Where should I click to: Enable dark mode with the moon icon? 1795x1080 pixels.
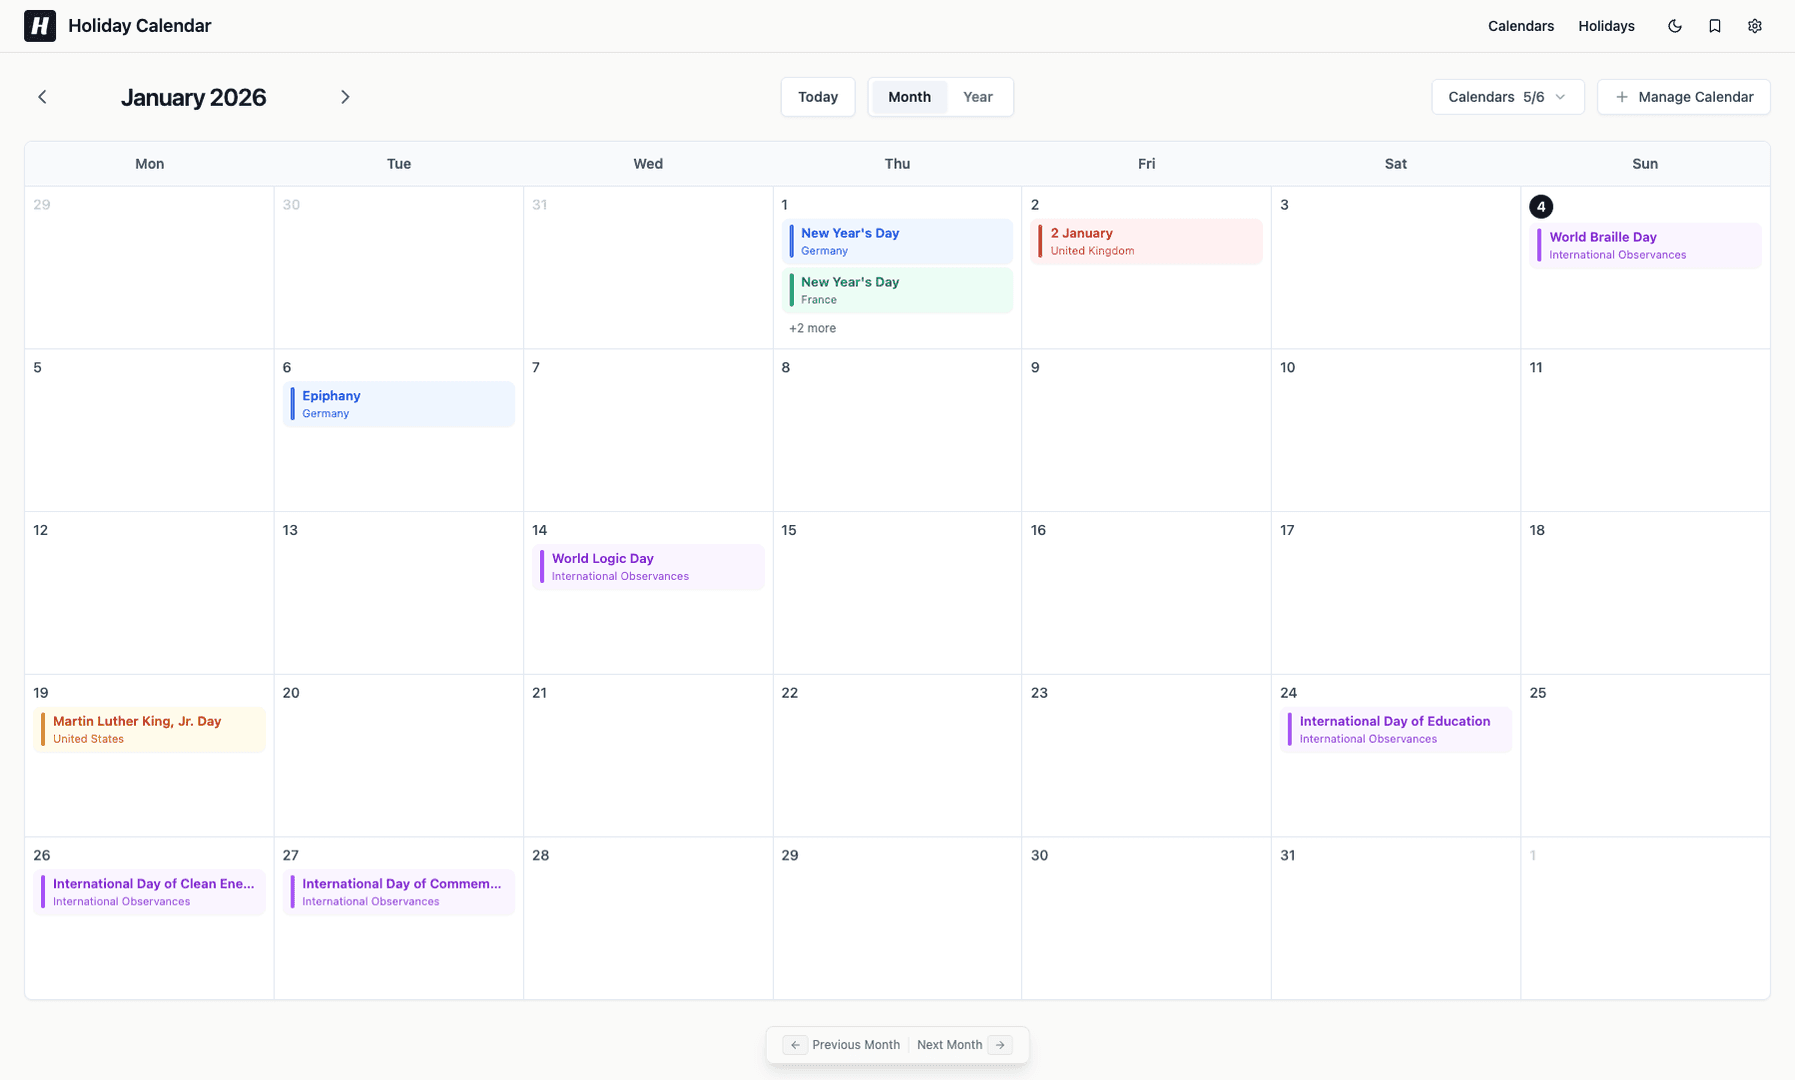click(1675, 25)
